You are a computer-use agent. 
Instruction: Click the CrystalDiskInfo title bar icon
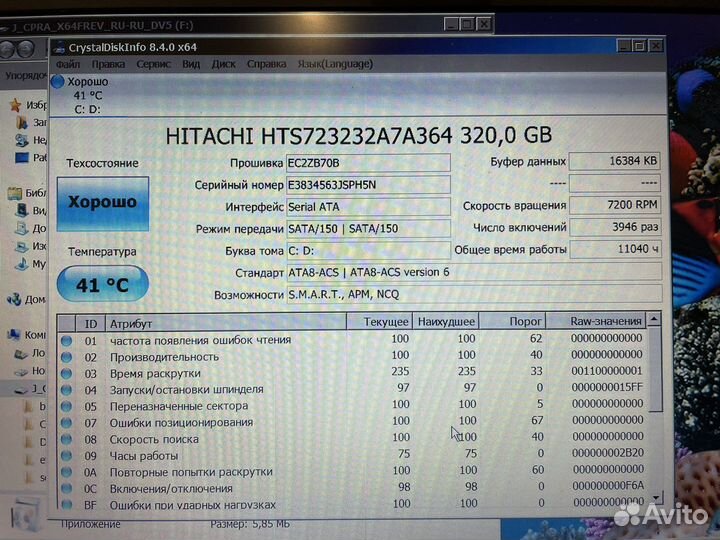click(59, 47)
